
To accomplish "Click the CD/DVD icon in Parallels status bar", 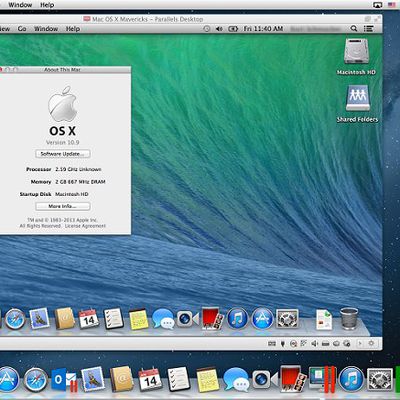I will [x=294, y=343].
